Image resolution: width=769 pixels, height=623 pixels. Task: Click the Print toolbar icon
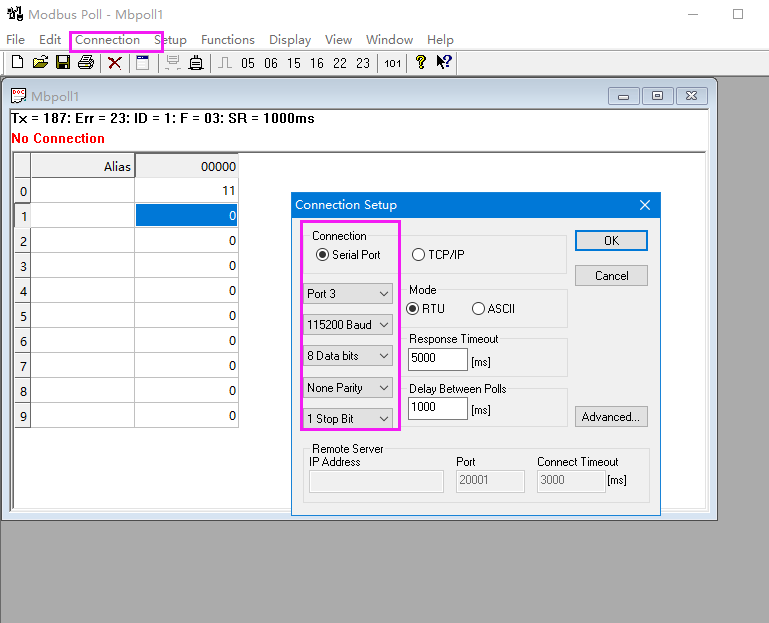point(86,63)
